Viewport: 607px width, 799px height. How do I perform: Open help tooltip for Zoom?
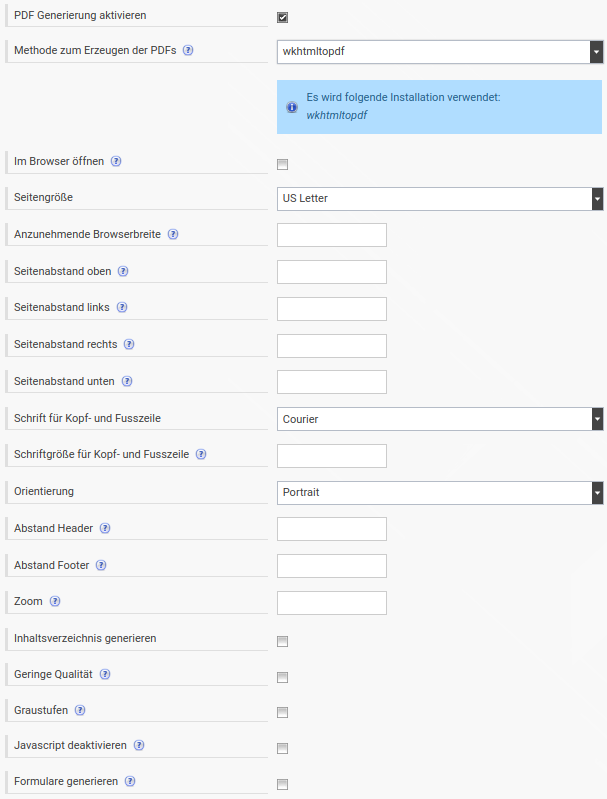coord(55,601)
